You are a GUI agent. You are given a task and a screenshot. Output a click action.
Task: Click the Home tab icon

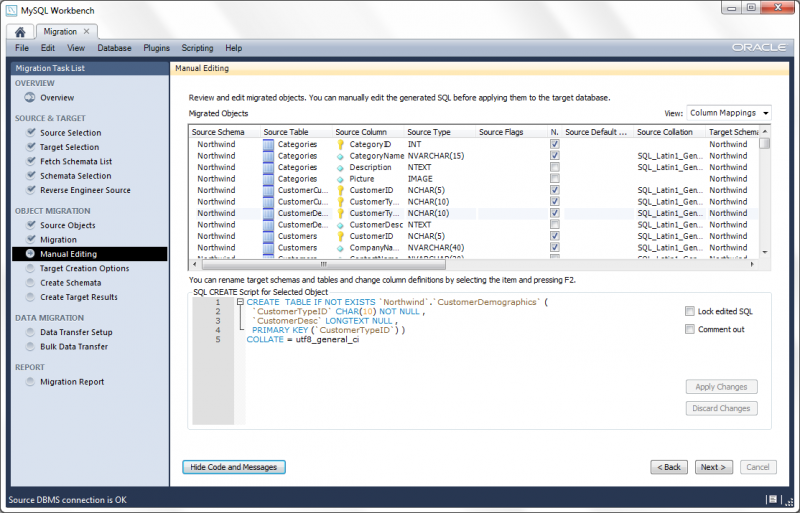pyautogui.click(x=19, y=32)
